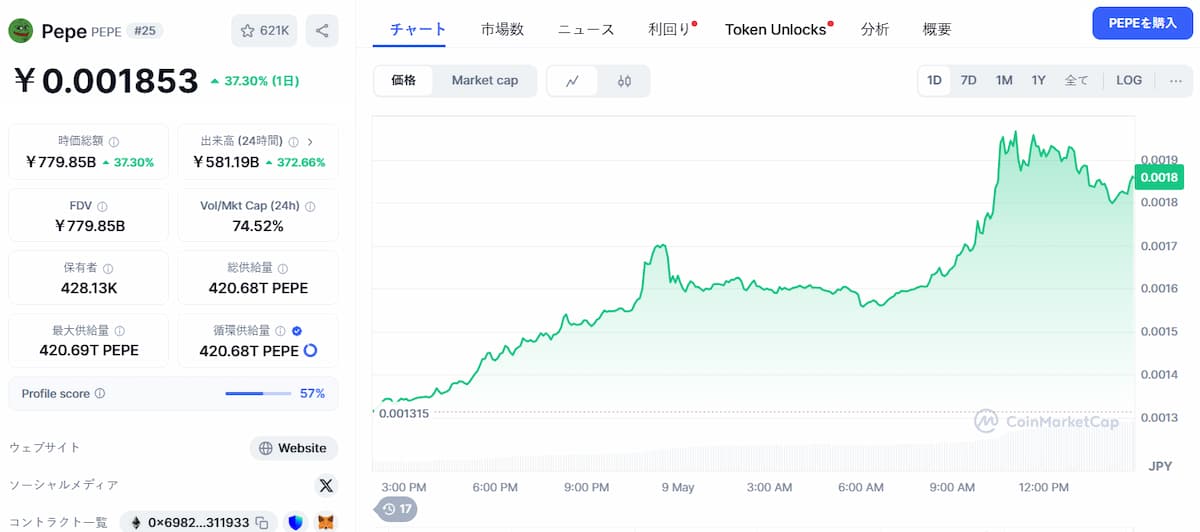
Task: Open the Website link button
Action: coord(293,448)
